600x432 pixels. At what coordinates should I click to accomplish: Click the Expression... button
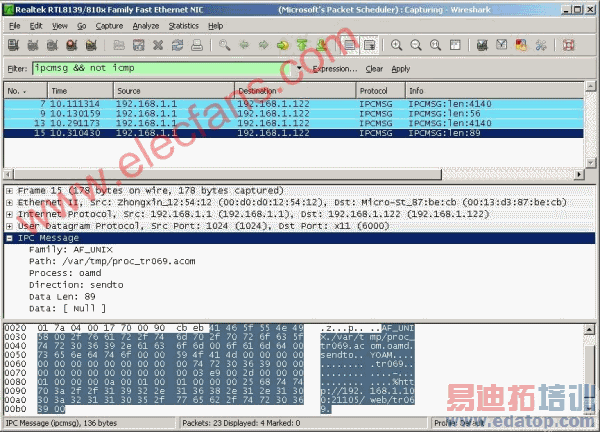(x=335, y=69)
